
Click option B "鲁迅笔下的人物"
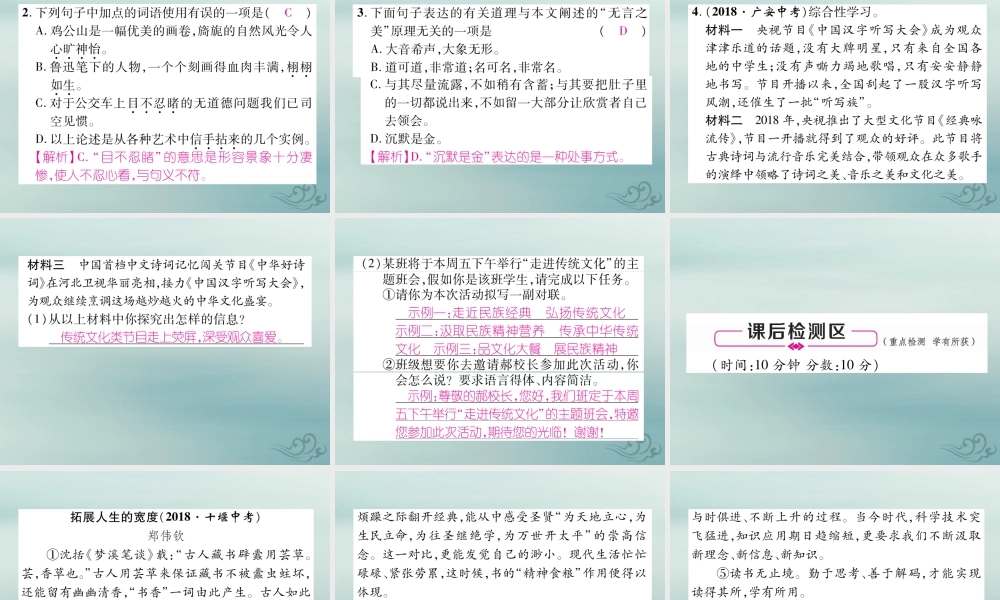tap(173, 76)
